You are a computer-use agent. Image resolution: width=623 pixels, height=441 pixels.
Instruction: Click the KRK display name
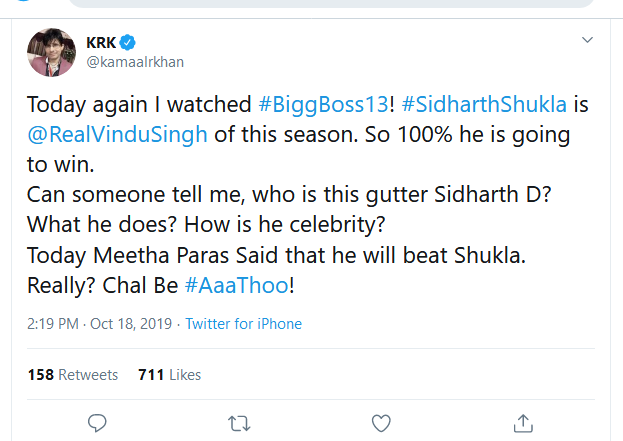101,42
